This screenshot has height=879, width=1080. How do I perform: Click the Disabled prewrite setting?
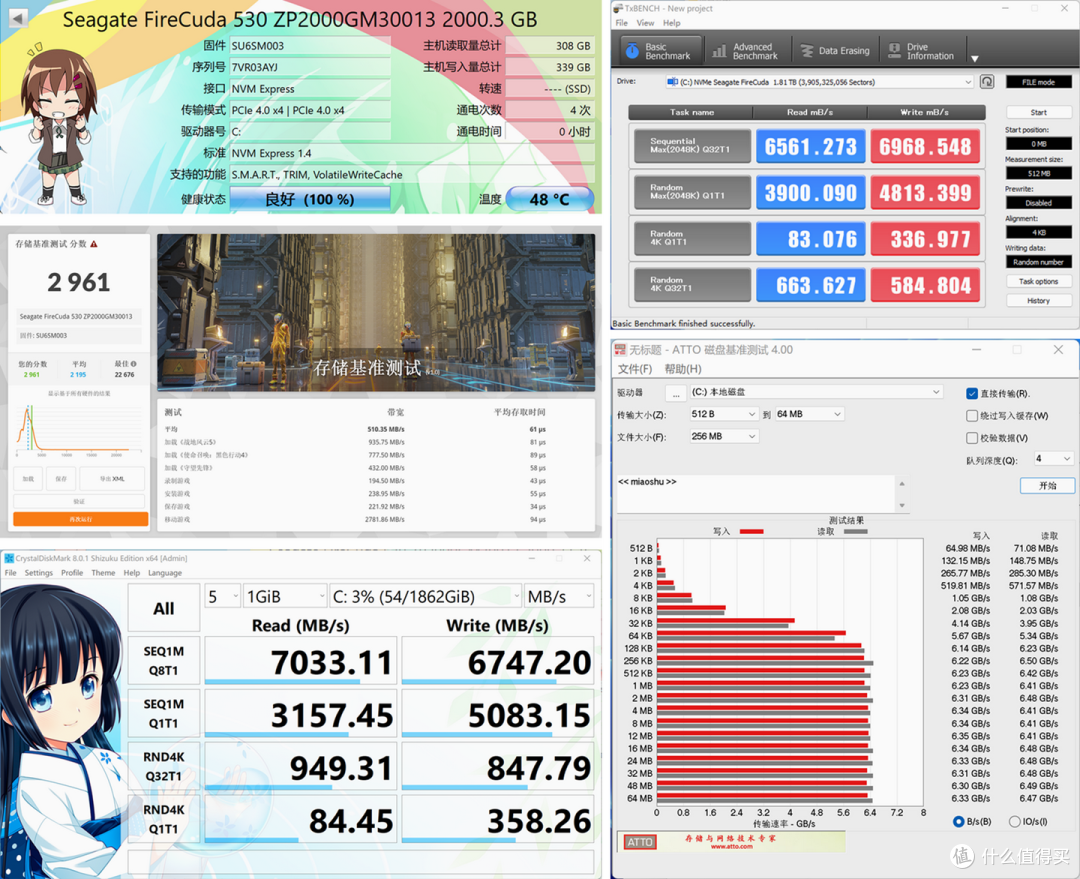(1039, 203)
